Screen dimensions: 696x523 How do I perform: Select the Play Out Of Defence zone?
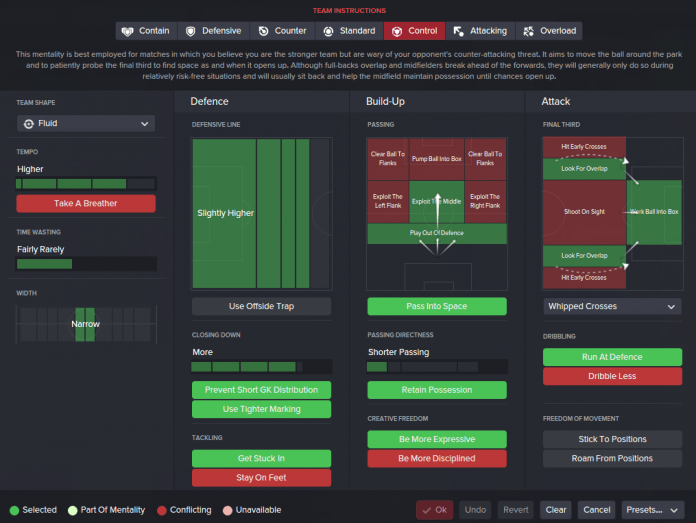(x=437, y=234)
